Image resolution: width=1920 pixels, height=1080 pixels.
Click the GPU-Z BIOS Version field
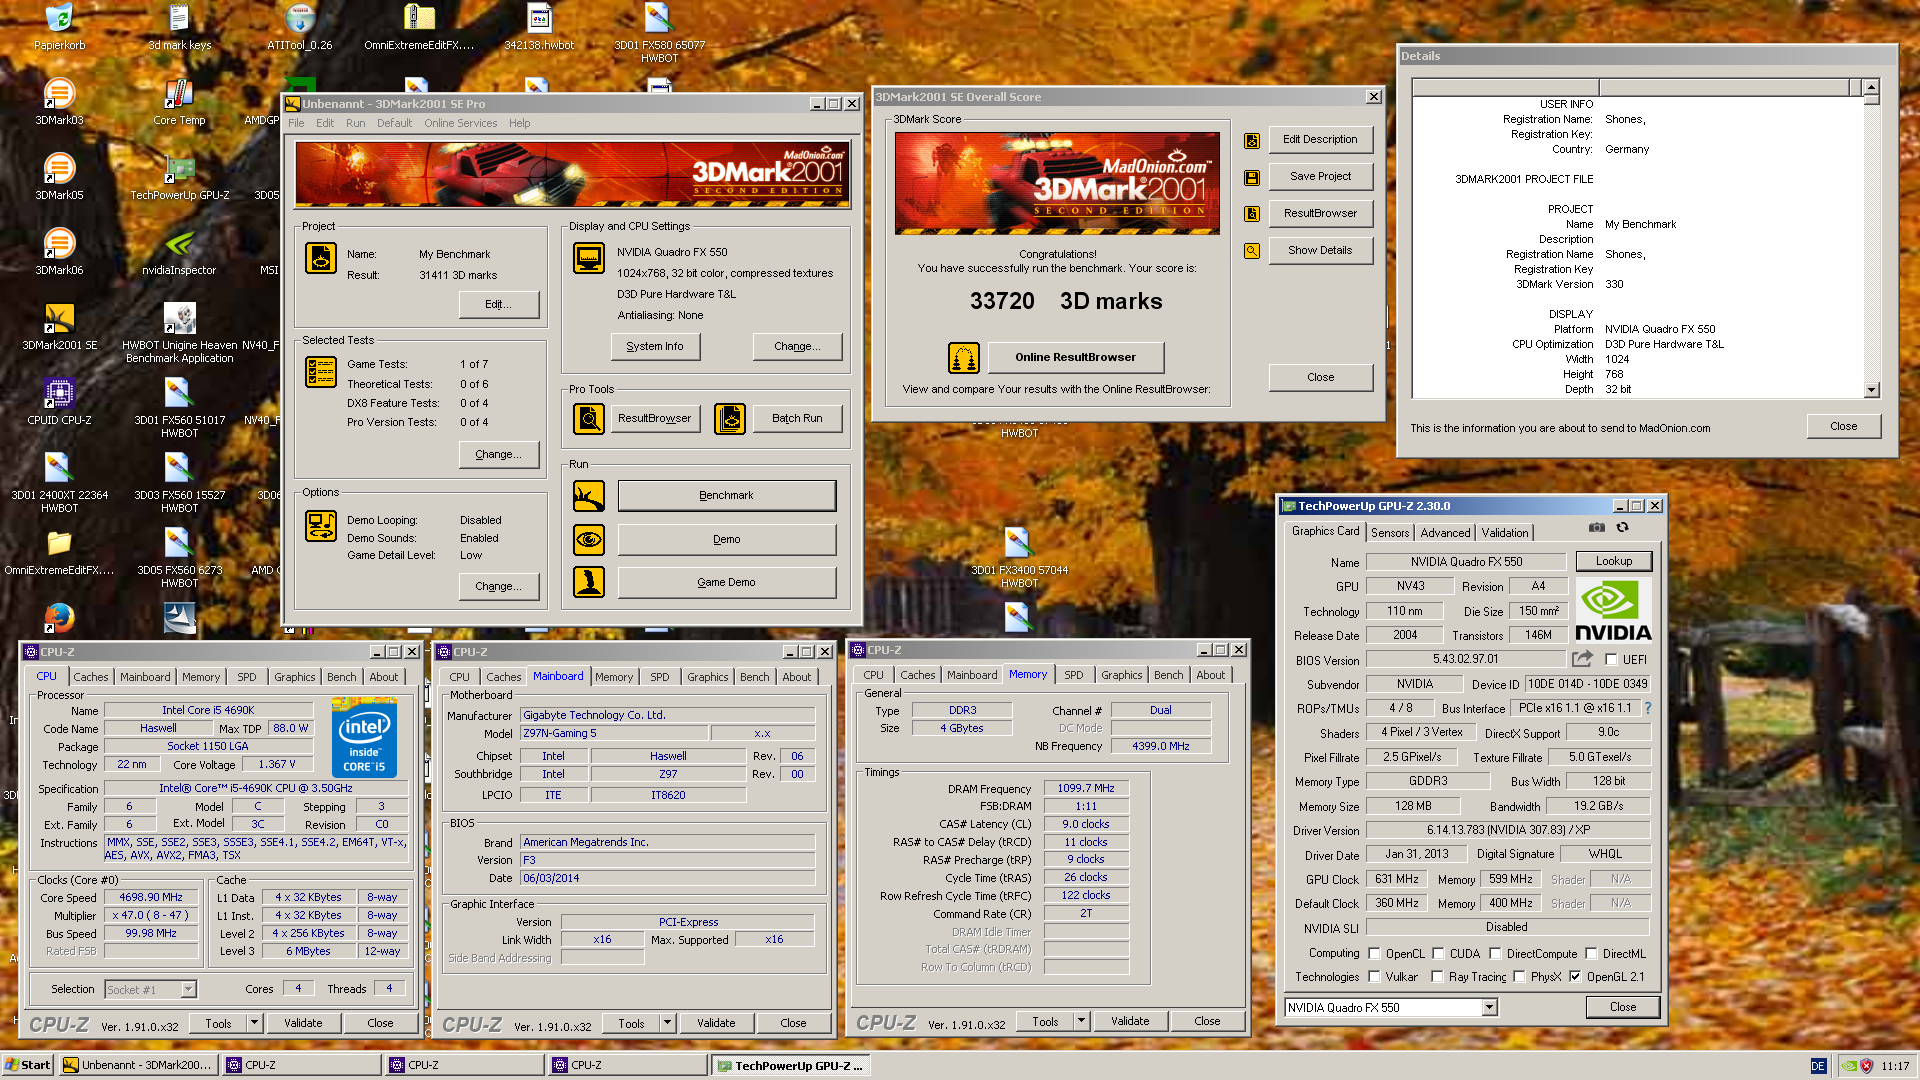point(1465,660)
